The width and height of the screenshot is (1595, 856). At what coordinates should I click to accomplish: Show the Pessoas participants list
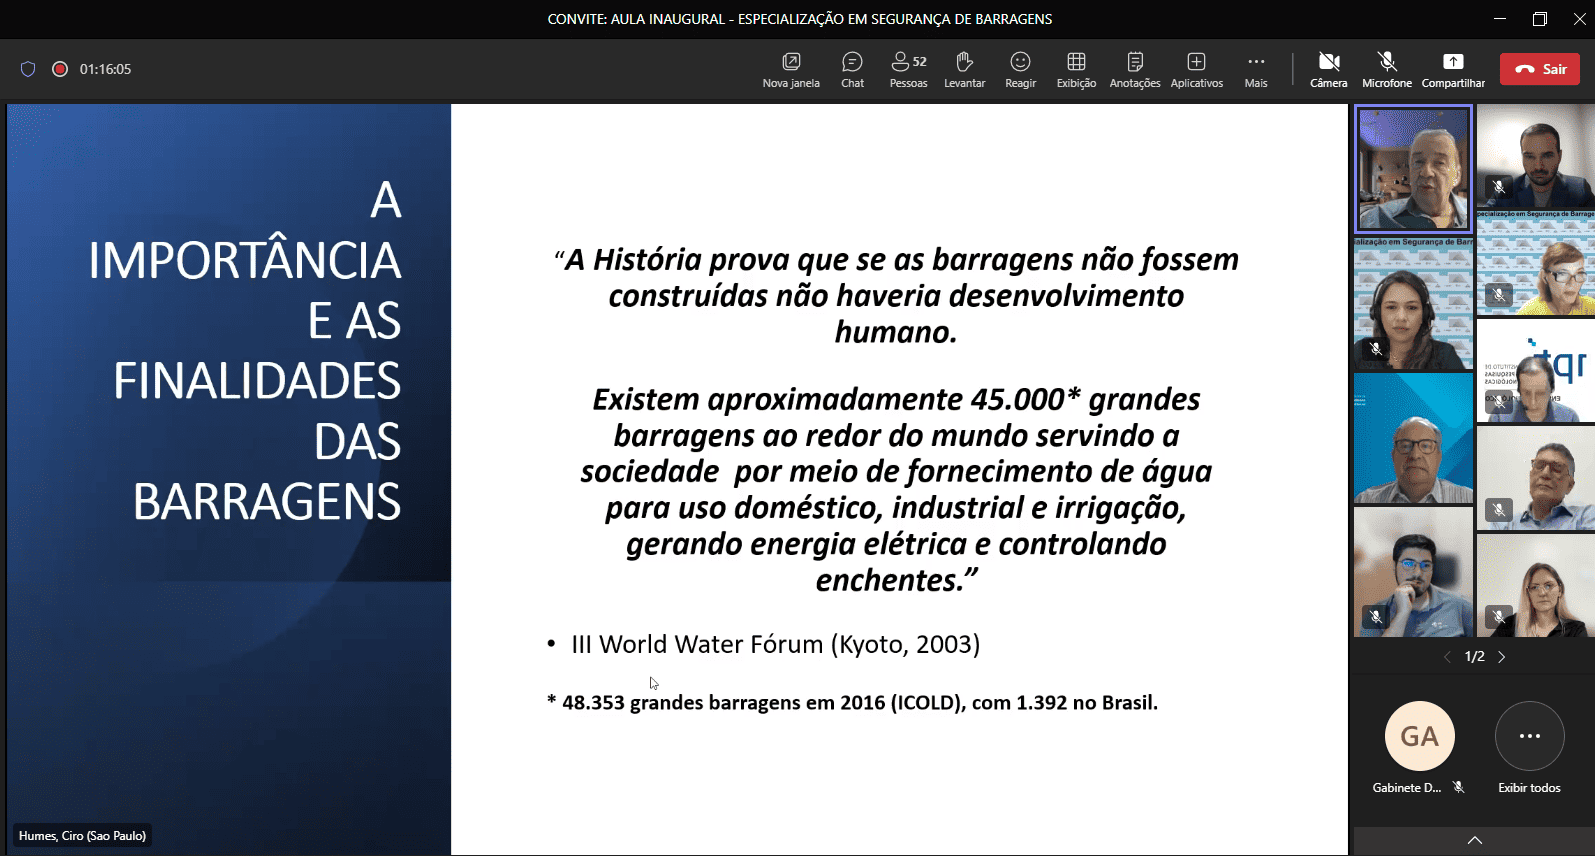908,69
